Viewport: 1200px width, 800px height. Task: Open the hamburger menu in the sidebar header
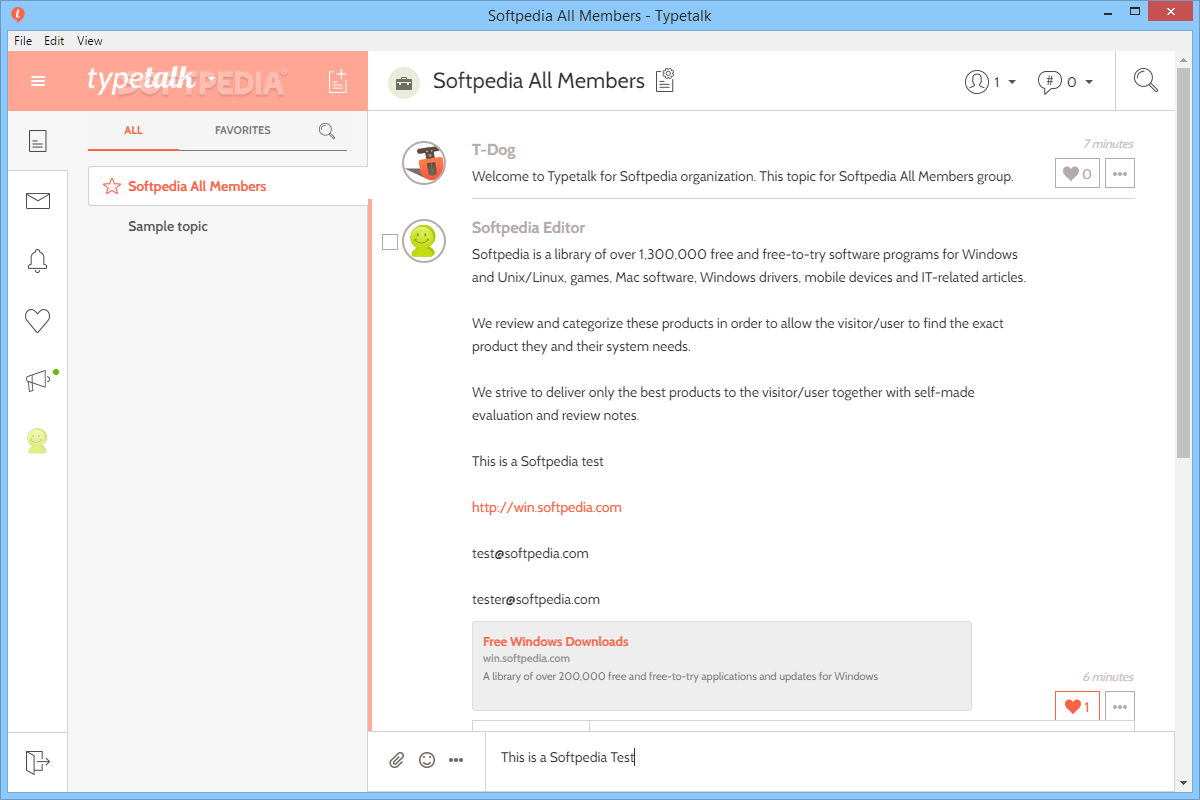38,81
